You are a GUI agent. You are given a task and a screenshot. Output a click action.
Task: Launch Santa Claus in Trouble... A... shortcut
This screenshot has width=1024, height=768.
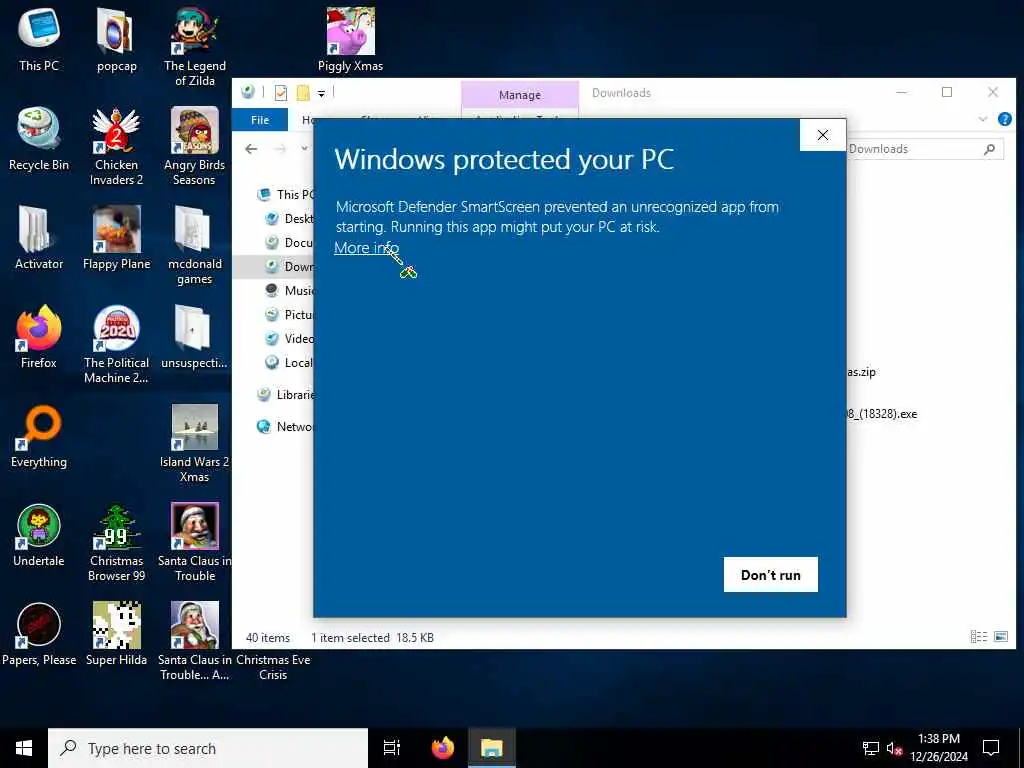tap(195, 641)
